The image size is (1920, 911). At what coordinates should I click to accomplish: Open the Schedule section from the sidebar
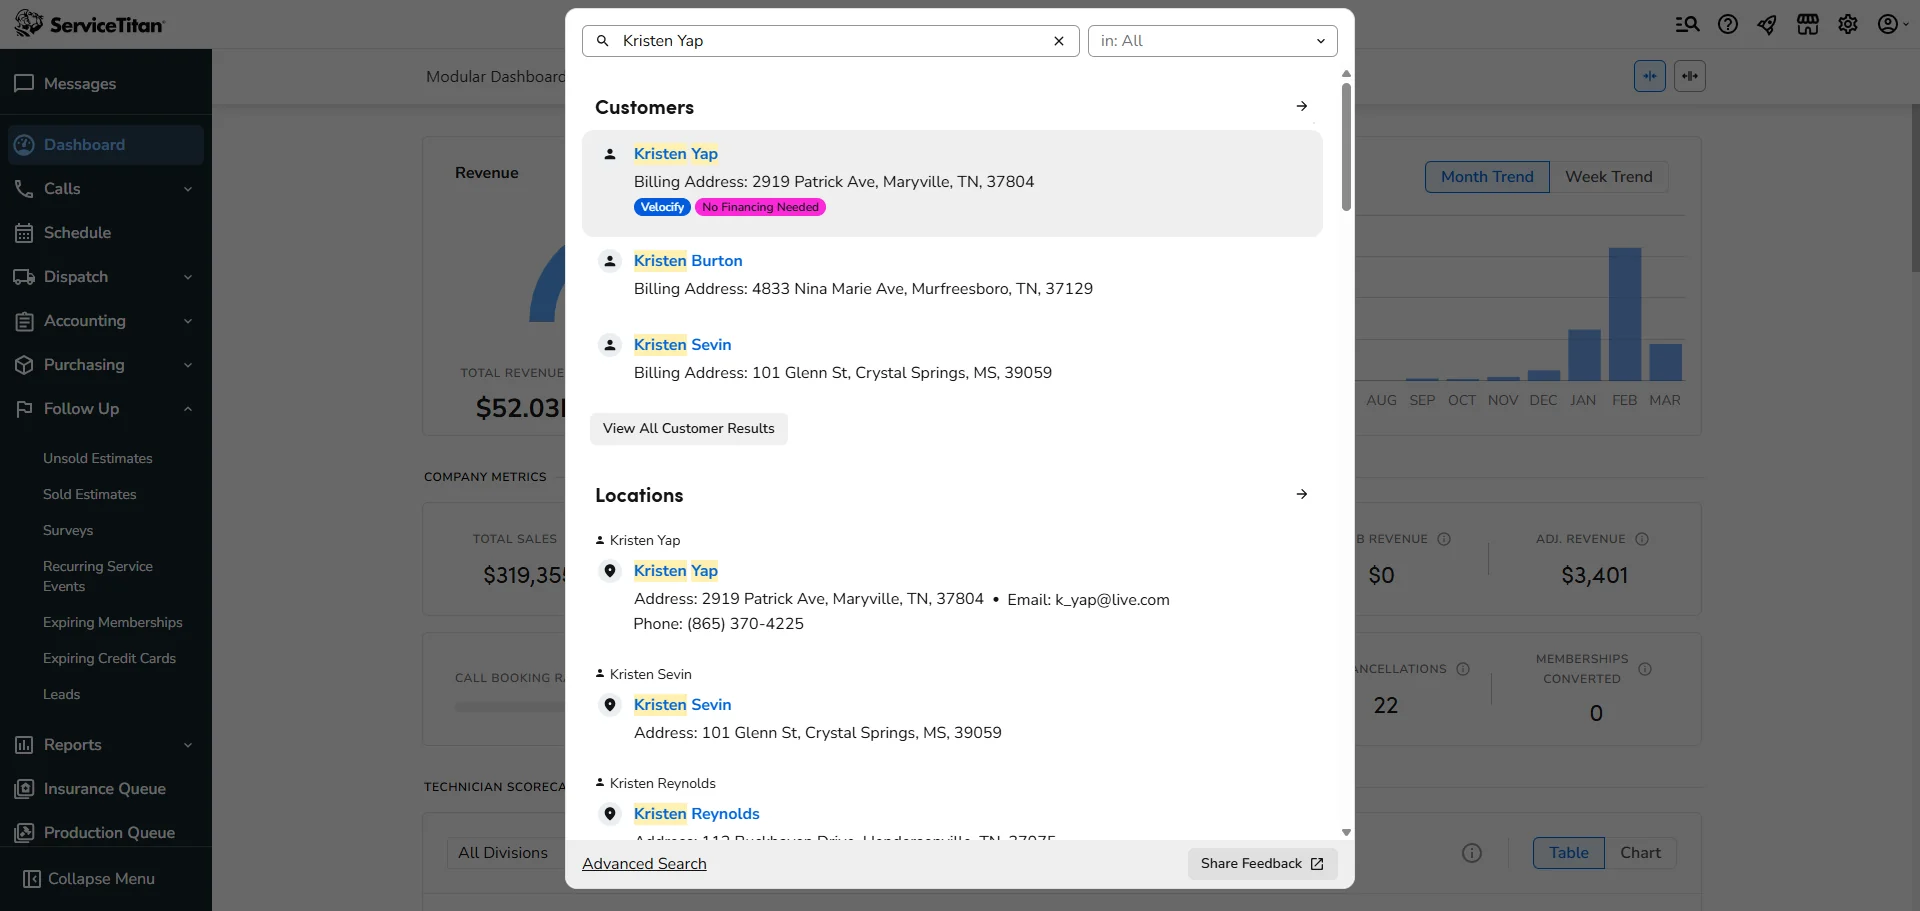(78, 232)
